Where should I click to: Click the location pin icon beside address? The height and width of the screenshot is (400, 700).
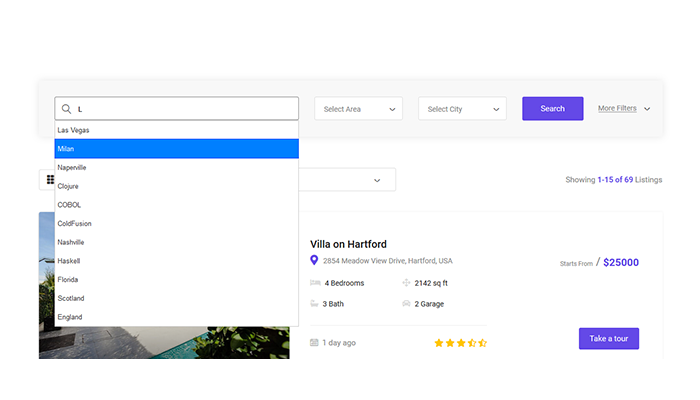[314, 260]
